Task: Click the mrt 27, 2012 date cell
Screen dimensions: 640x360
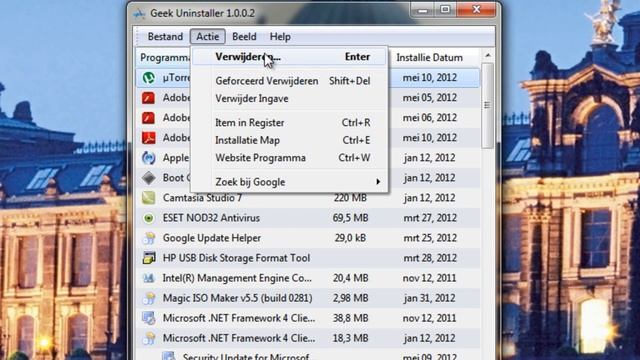Action: (x=429, y=218)
